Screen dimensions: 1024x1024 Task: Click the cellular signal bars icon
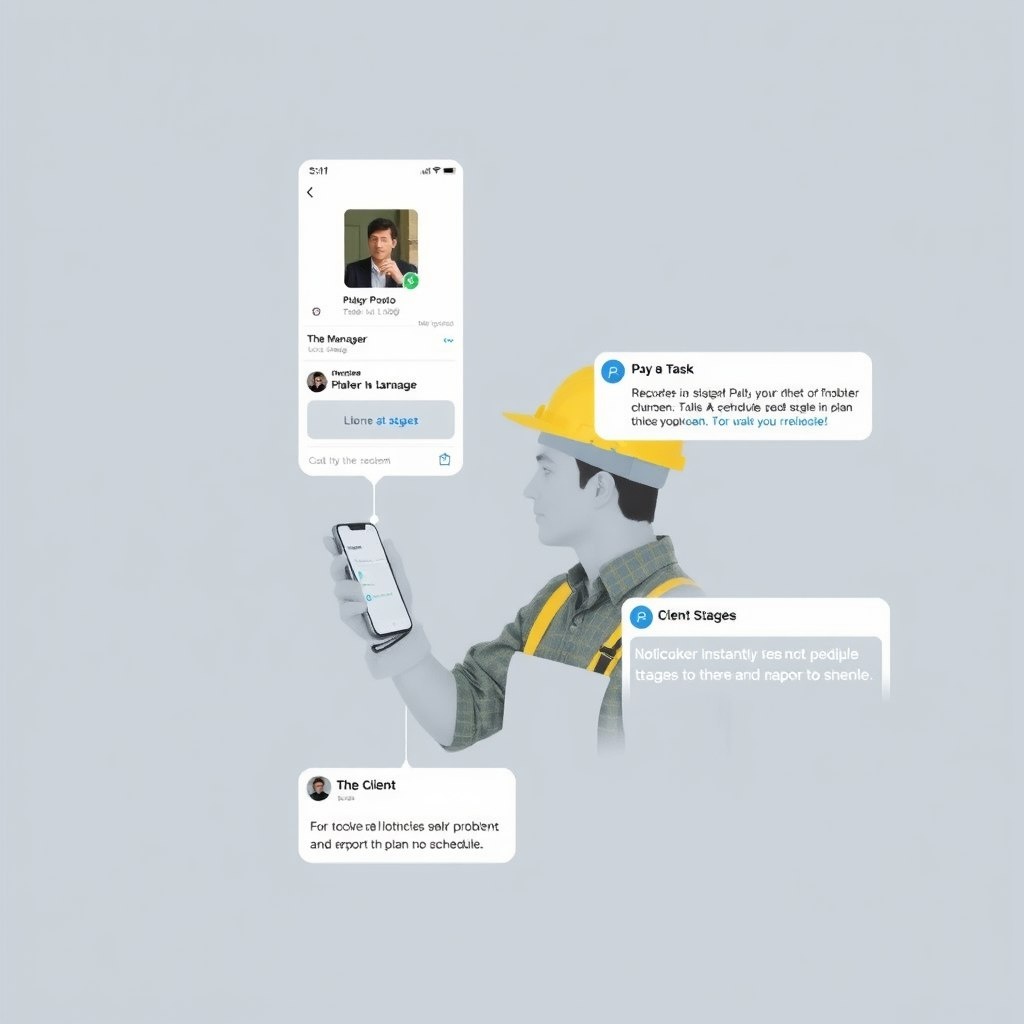(x=425, y=171)
